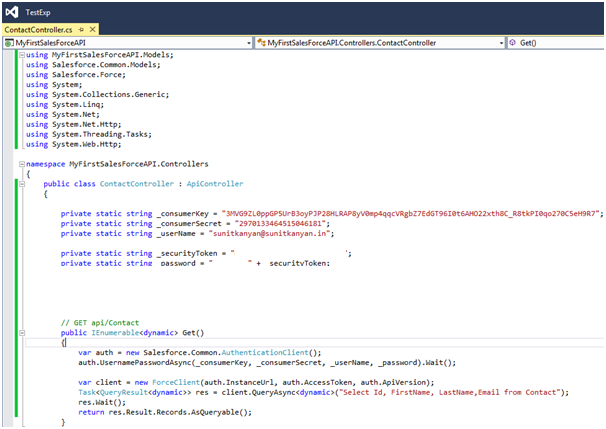Open the Get() member dropdown

556,43
